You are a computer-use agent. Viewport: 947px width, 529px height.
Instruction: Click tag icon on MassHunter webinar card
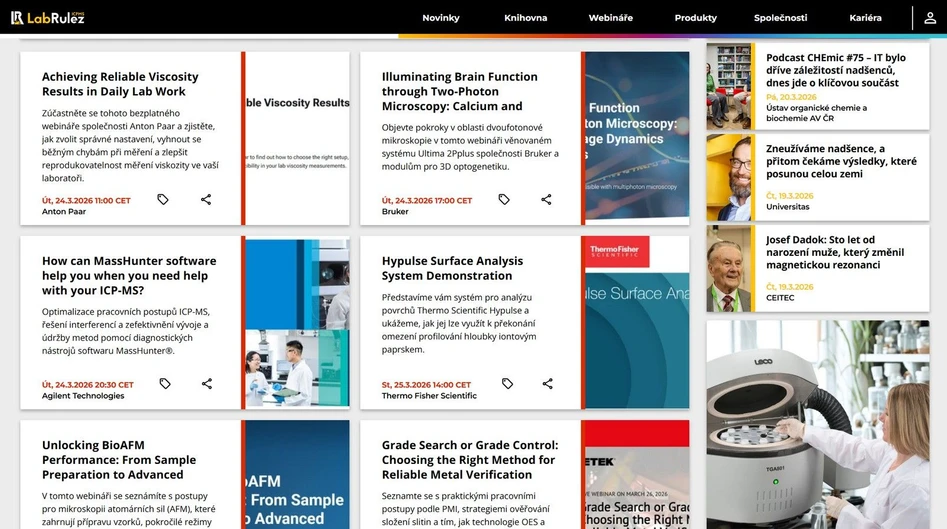click(x=165, y=384)
